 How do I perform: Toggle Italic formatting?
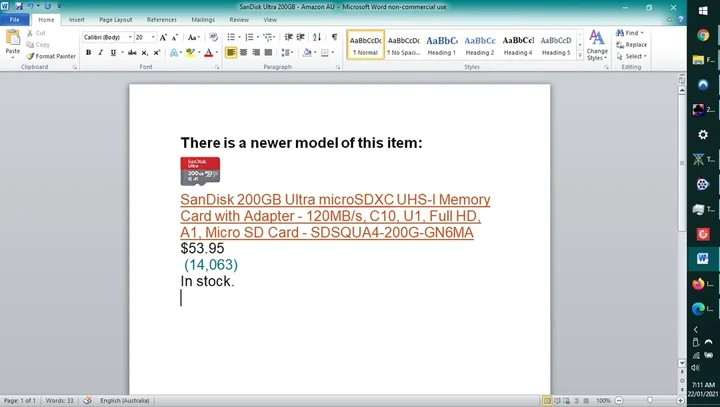101,53
